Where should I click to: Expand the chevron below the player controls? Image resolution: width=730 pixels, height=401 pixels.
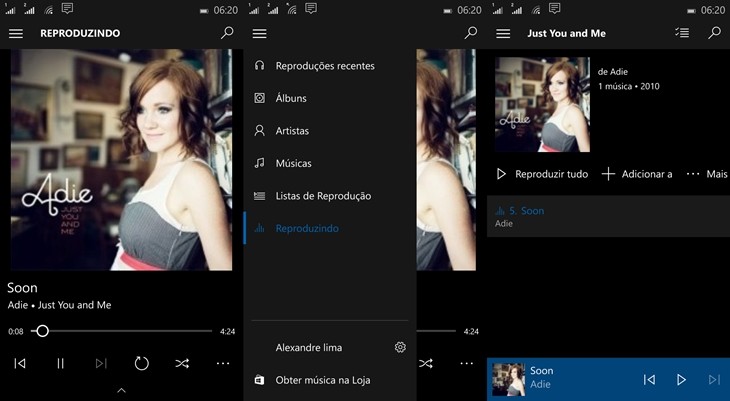[x=122, y=390]
